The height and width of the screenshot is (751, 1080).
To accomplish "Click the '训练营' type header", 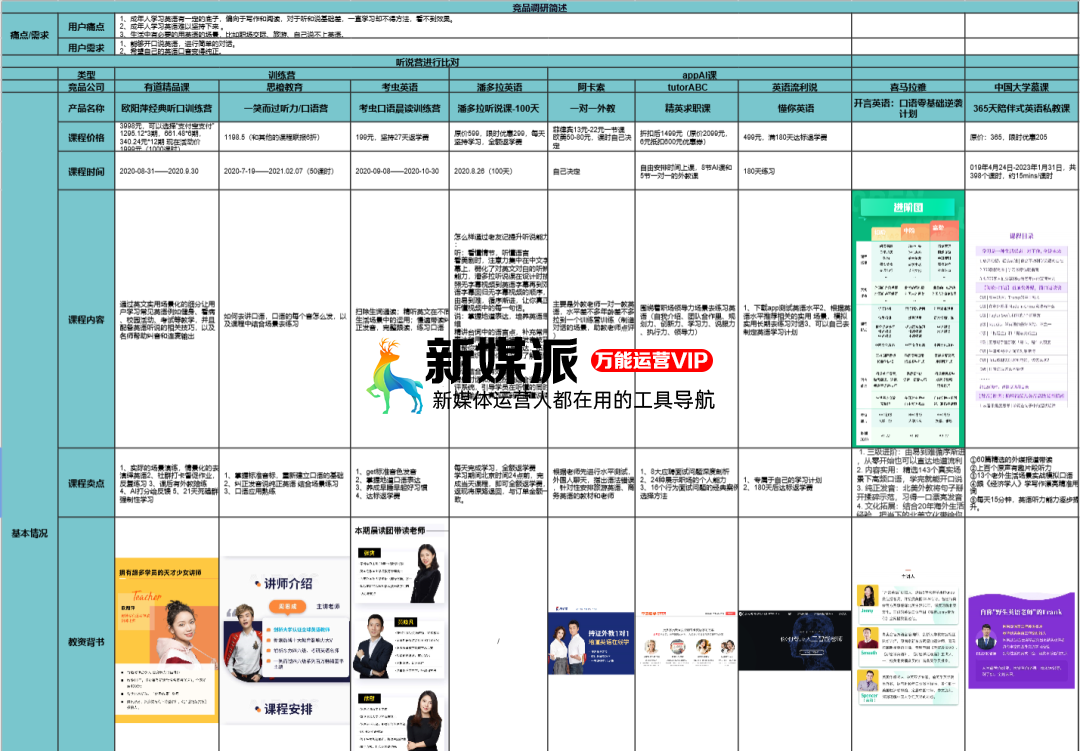I will coord(282,74).
